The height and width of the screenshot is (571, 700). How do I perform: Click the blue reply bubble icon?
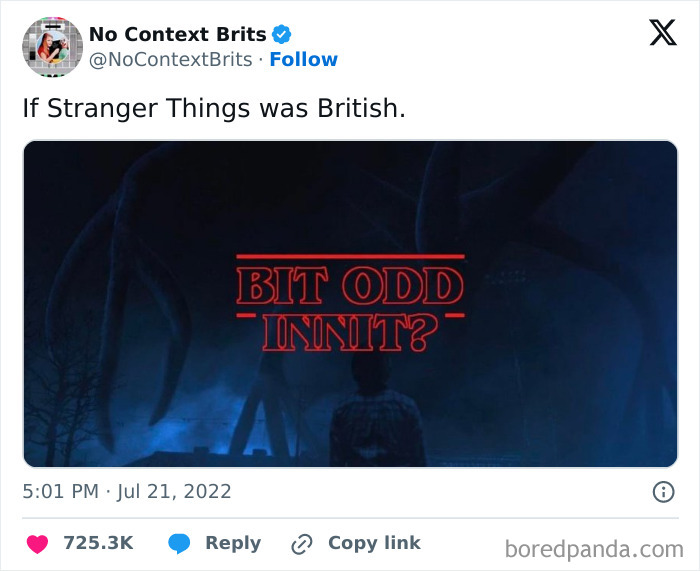[x=179, y=544]
